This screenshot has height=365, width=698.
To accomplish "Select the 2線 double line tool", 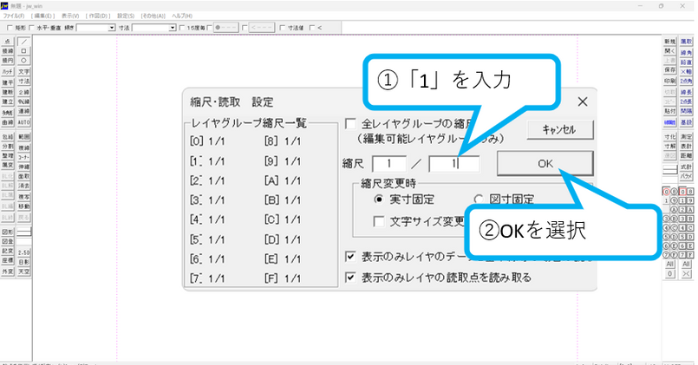I will (24, 92).
